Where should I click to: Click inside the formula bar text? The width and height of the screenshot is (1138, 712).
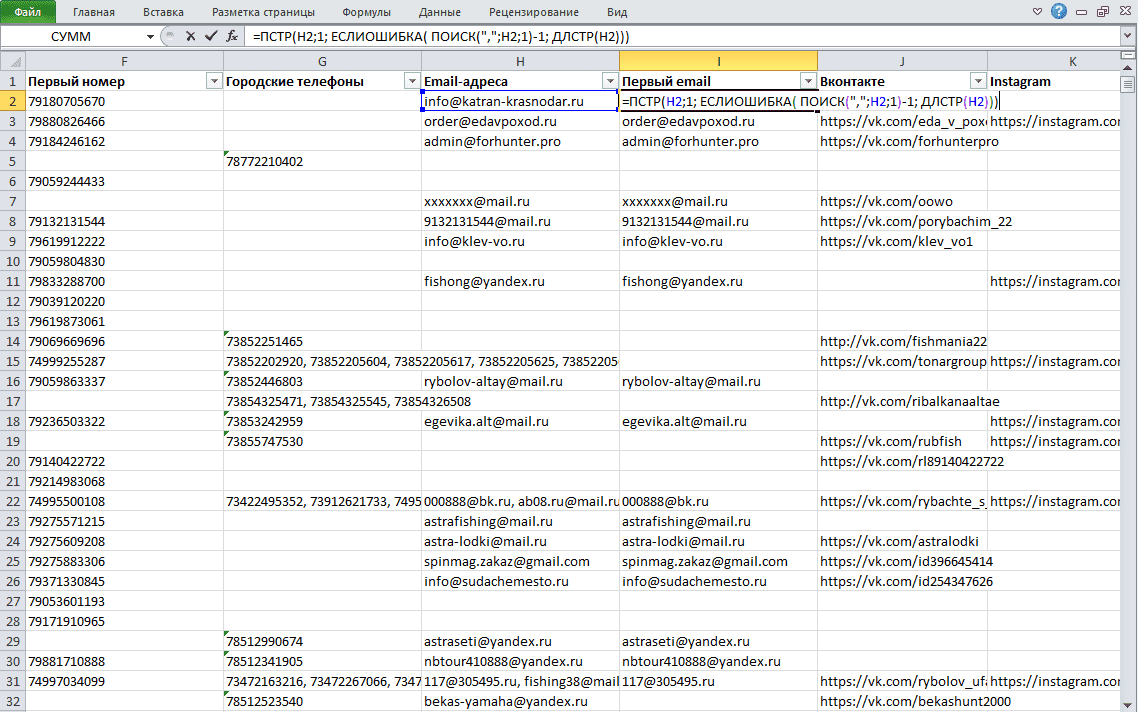click(441, 36)
